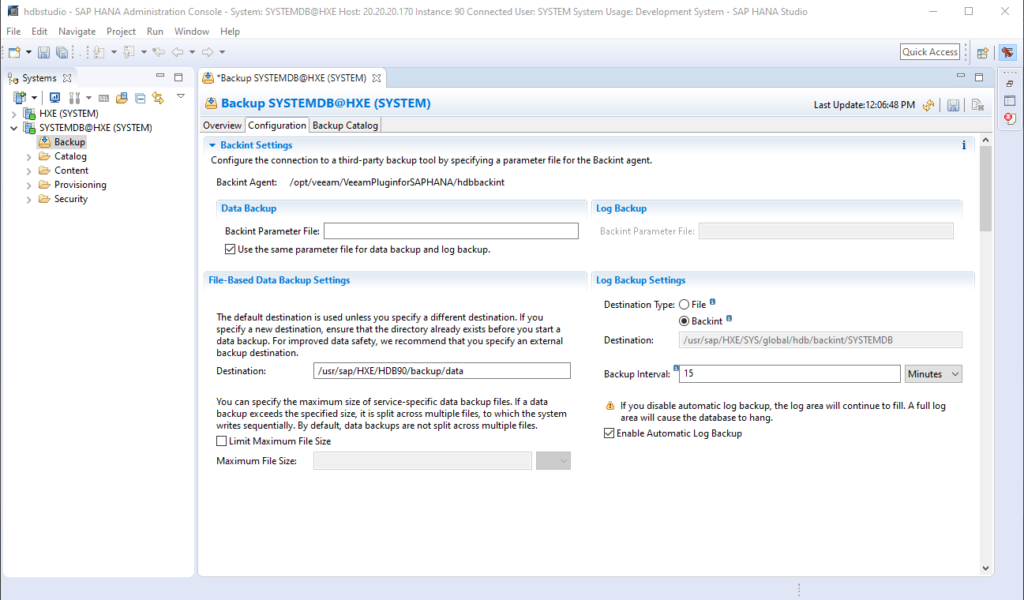The image size is (1024, 600).
Task: Maximize the Backup editor area
Action: point(979,77)
